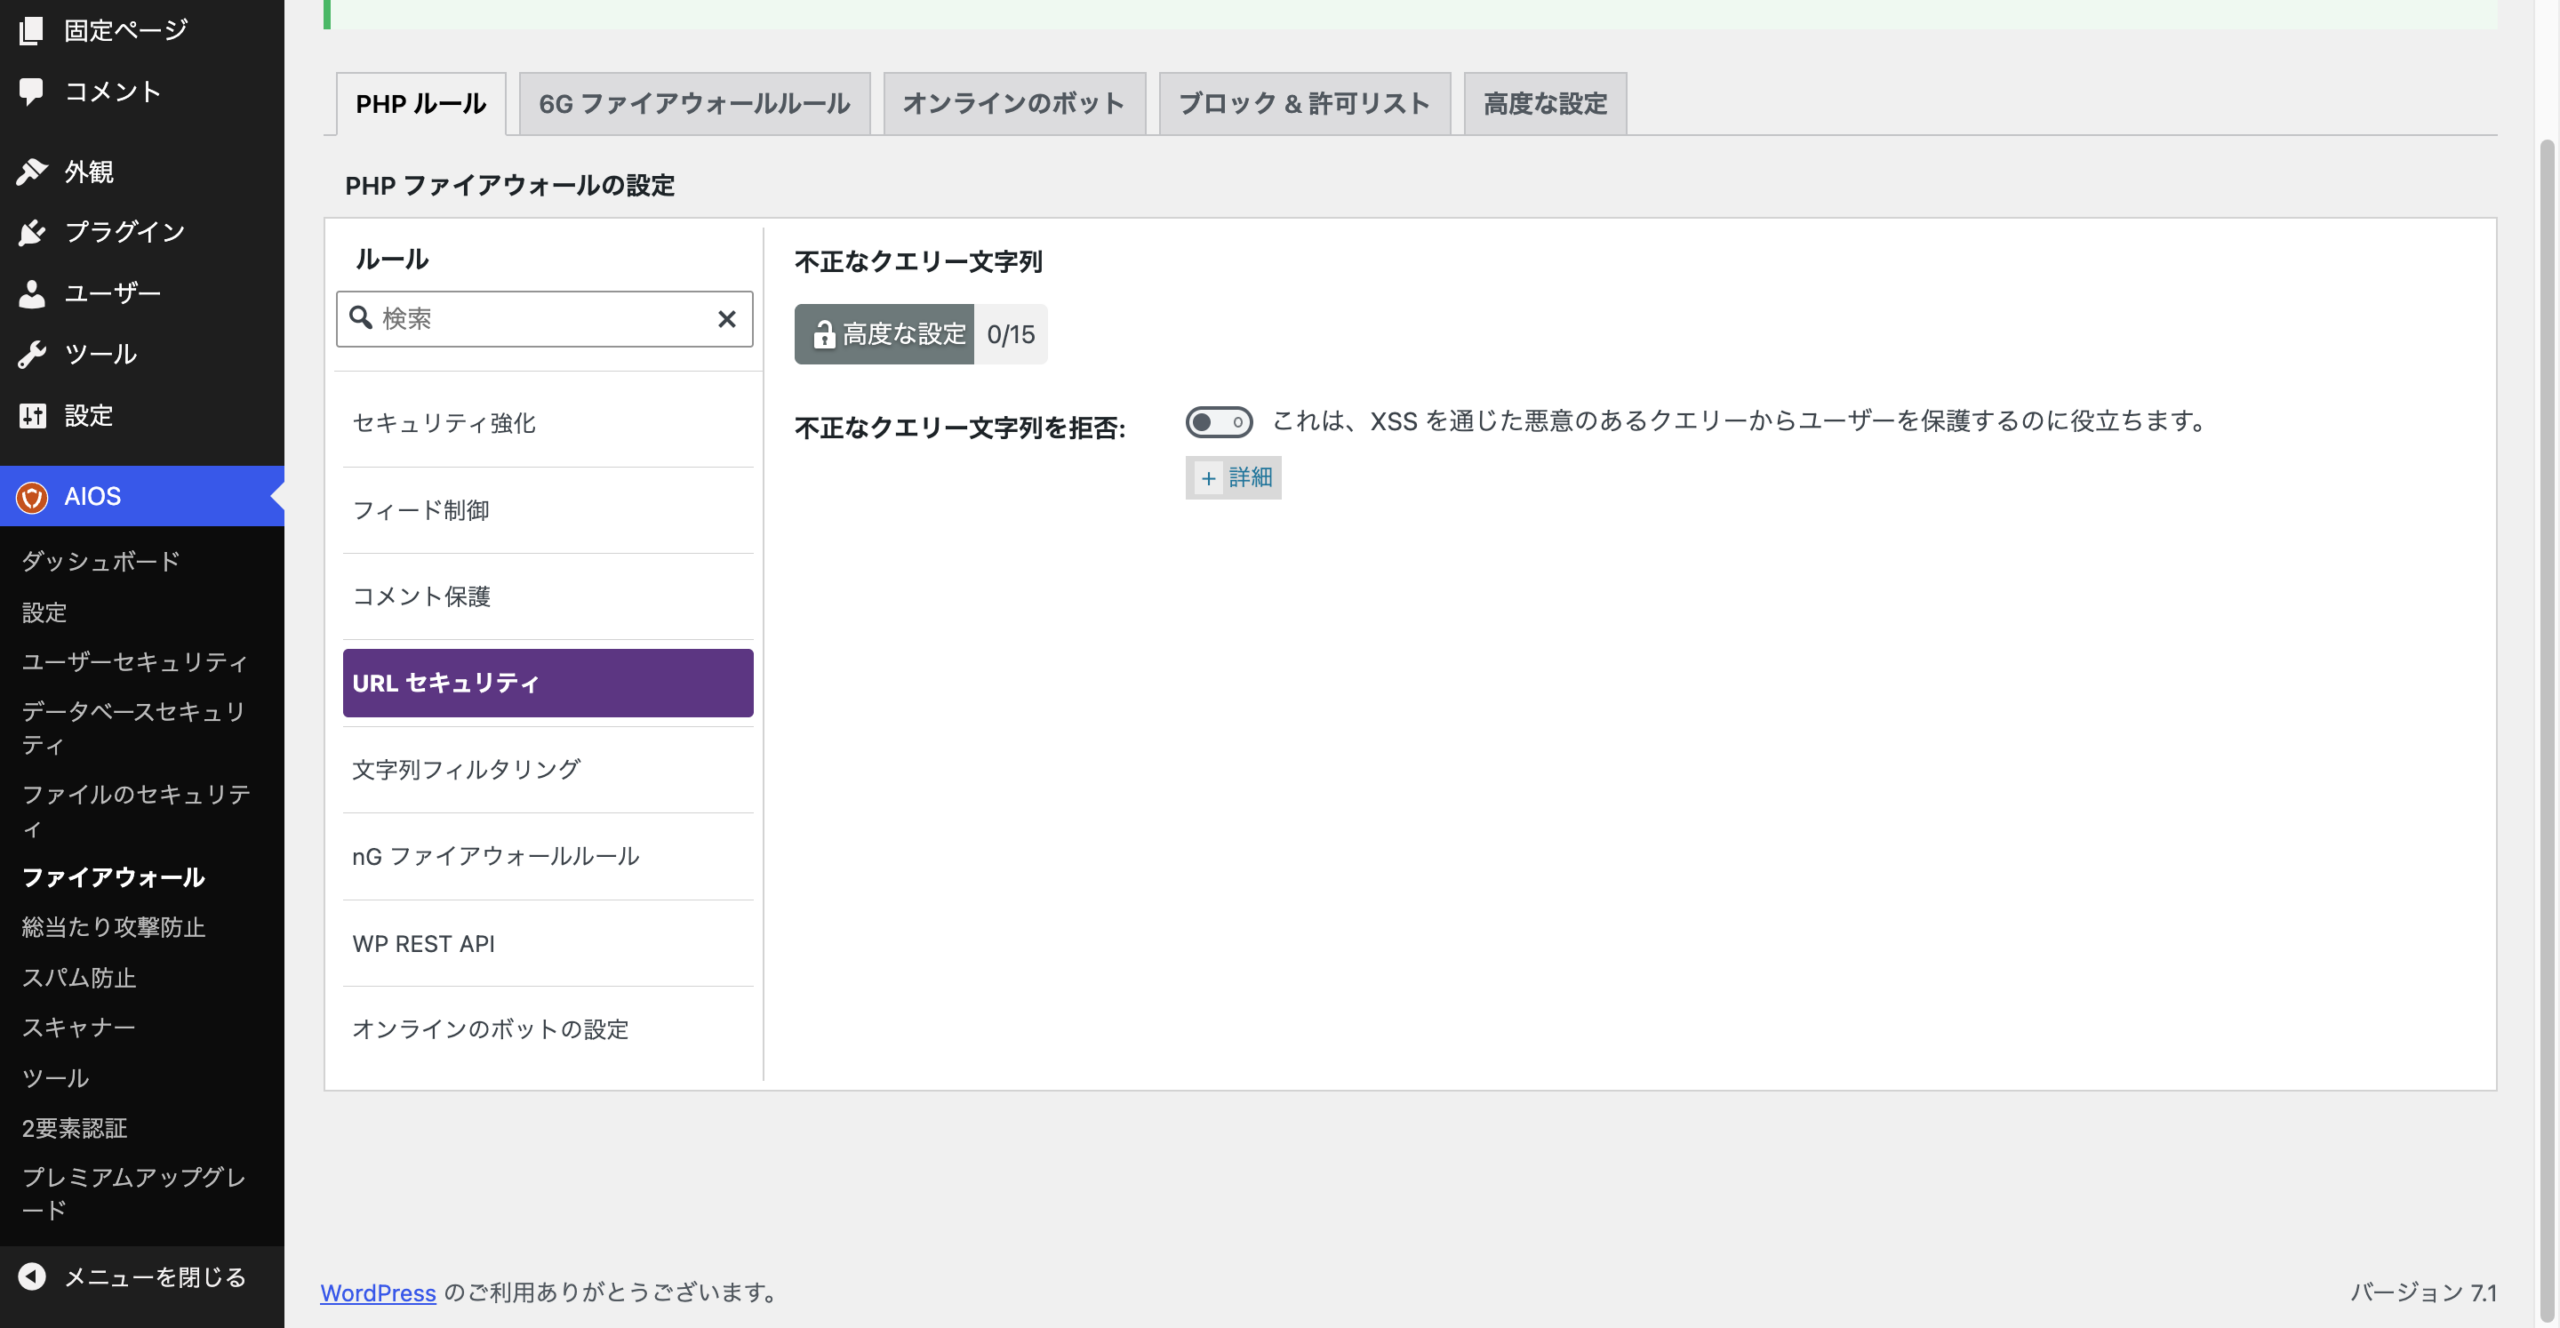Open スパム防止 submenu item
Viewport: 2560px width, 1328px height.
coord(79,977)
